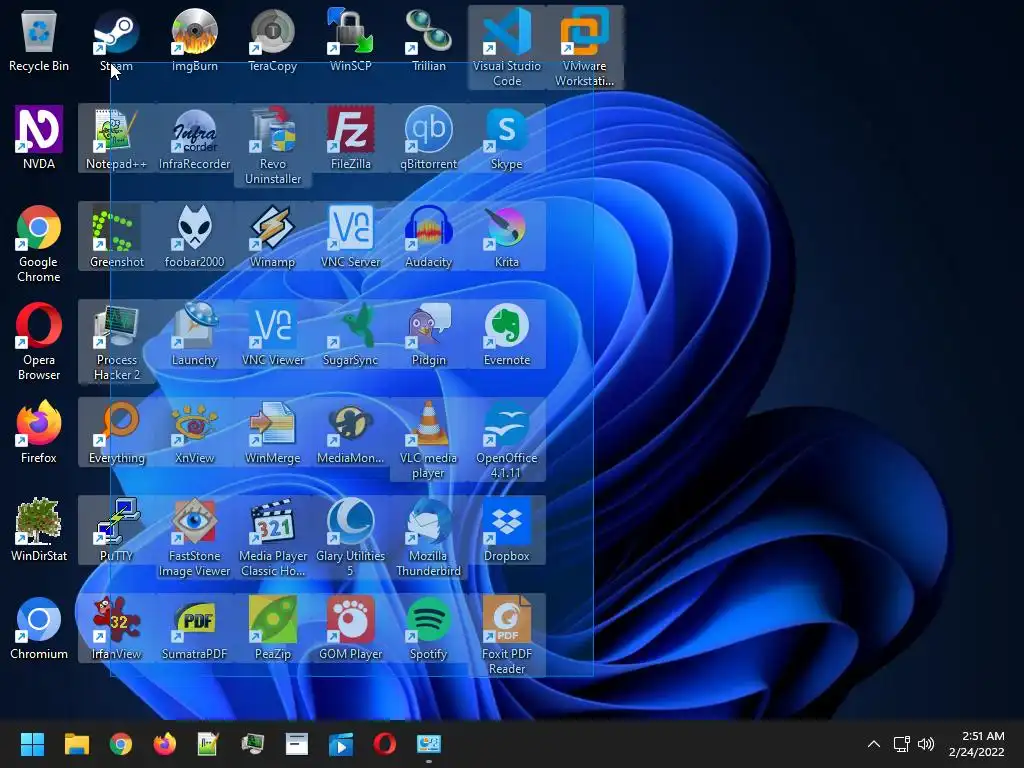
Task: Select the qBittorrent desktop shortcut
Action: click(428, 138)
